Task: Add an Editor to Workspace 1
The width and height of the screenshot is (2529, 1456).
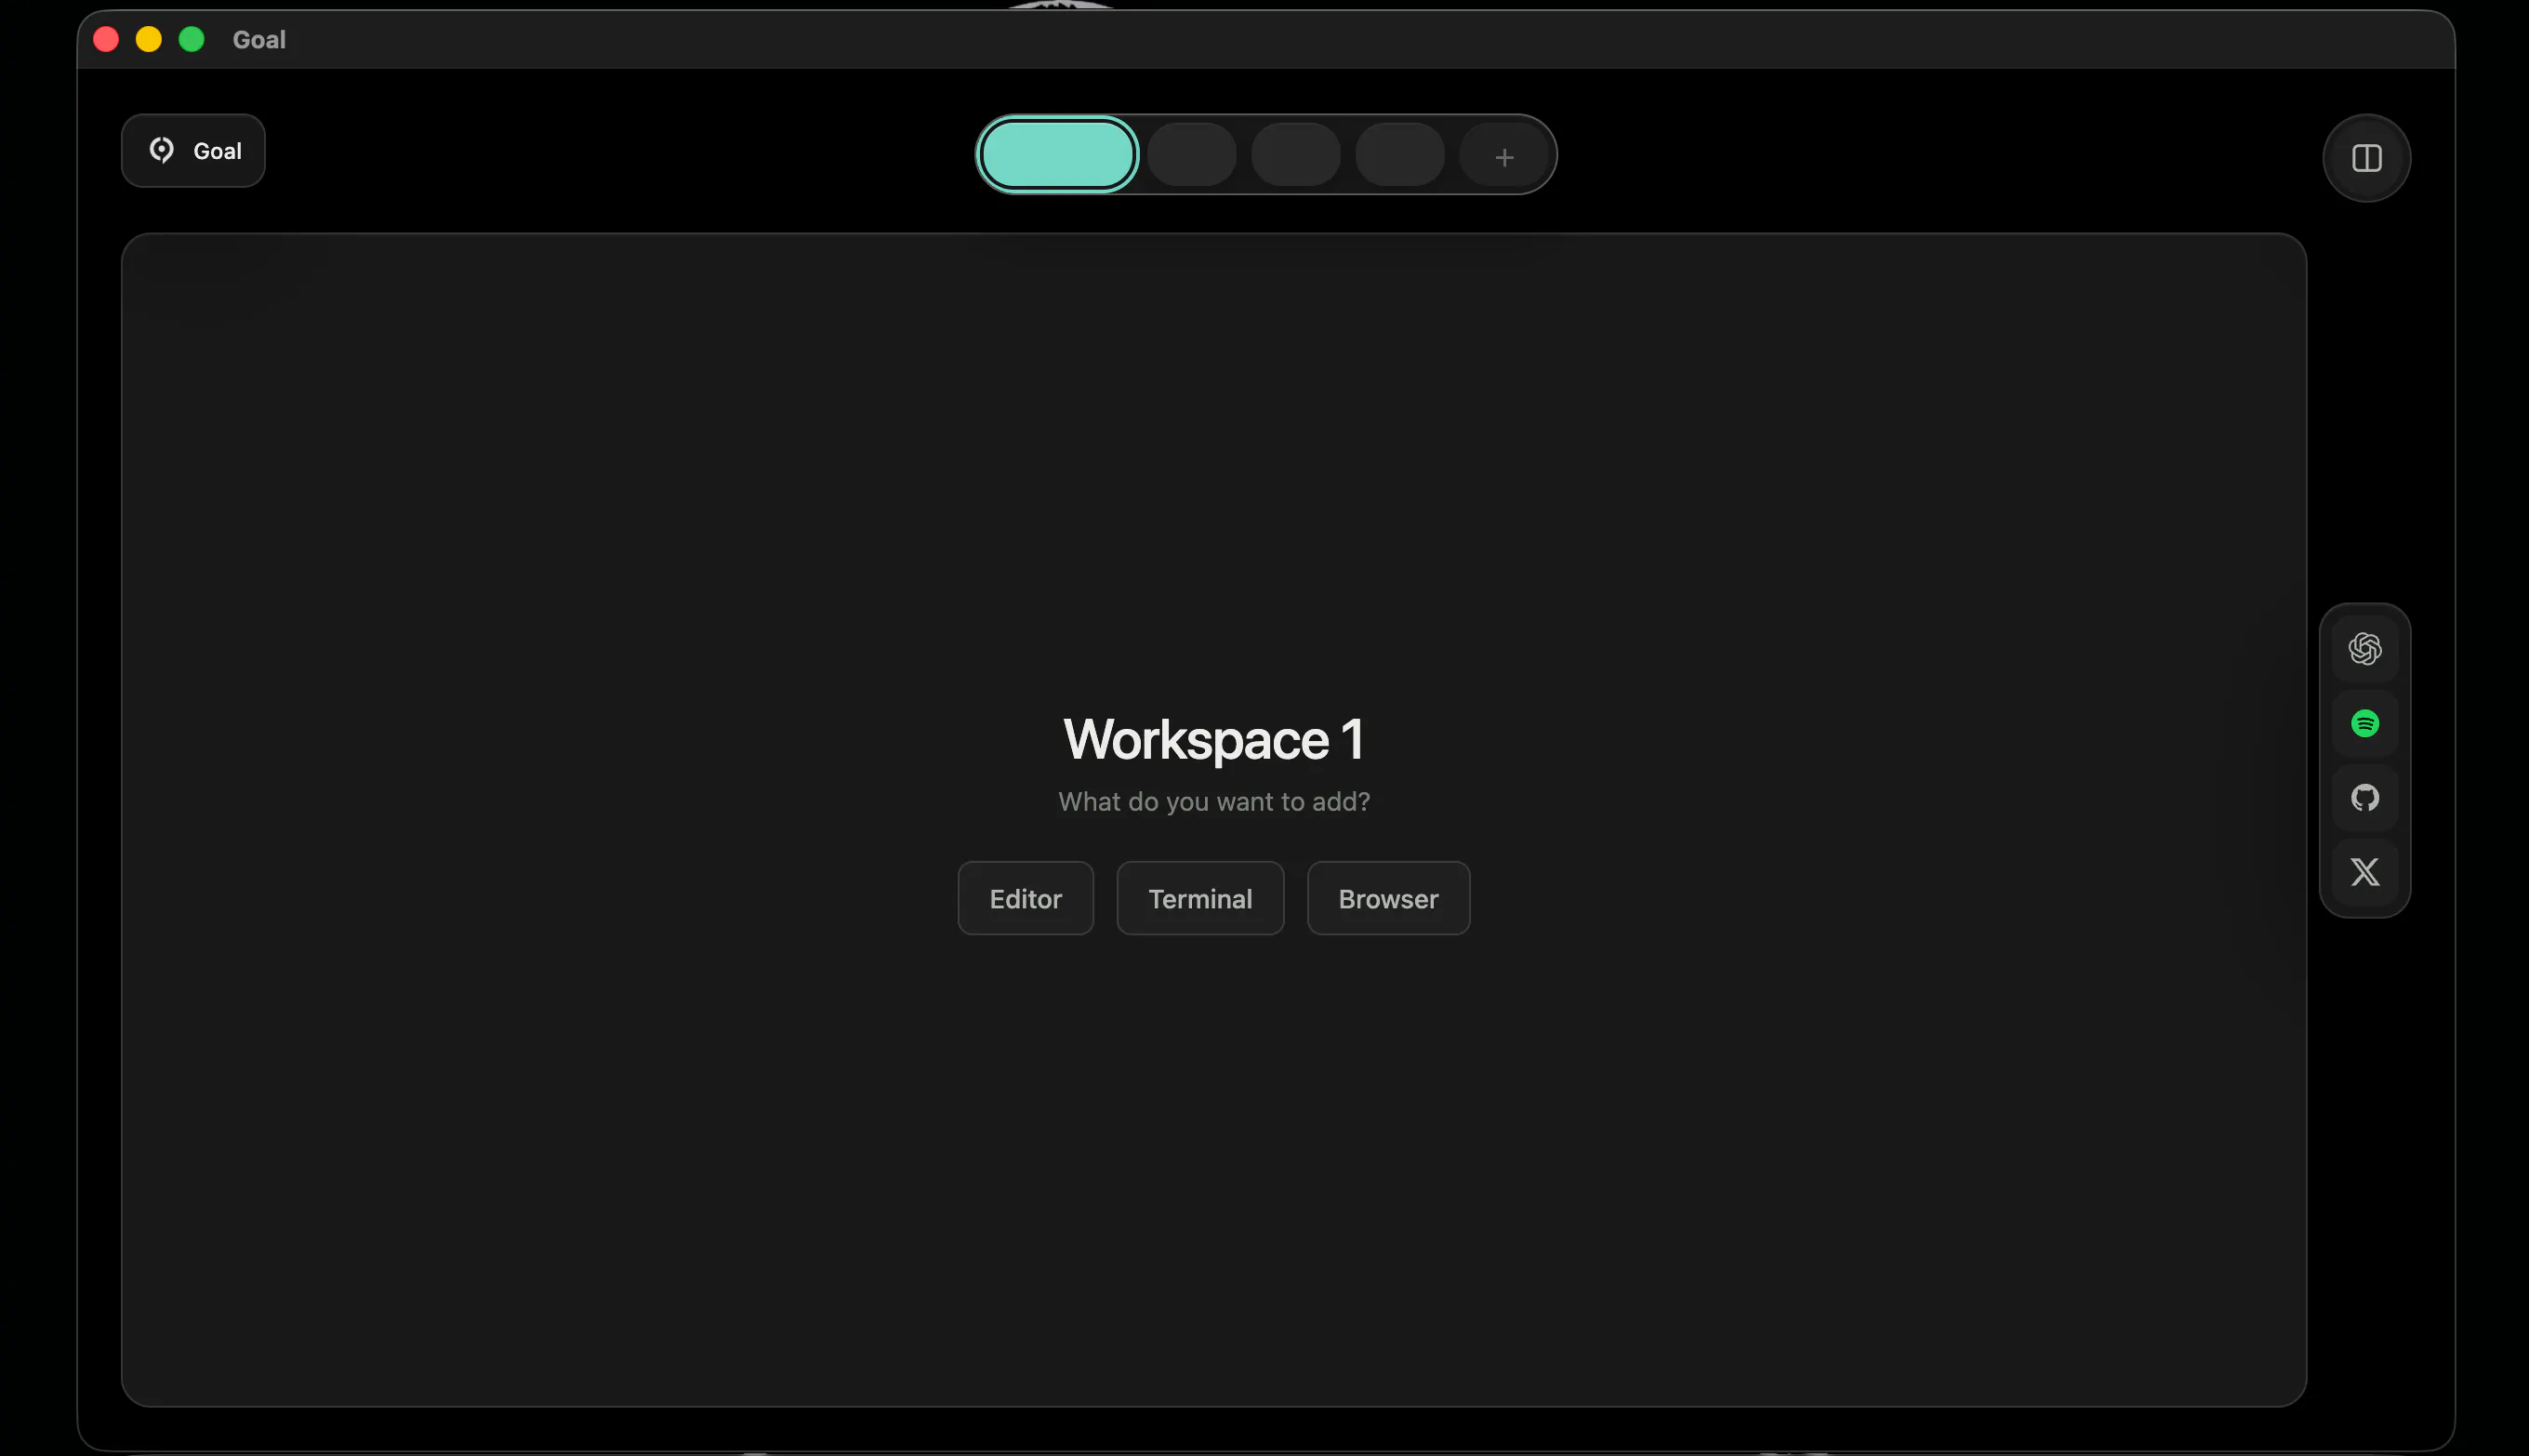Action: coord(1025,899)
